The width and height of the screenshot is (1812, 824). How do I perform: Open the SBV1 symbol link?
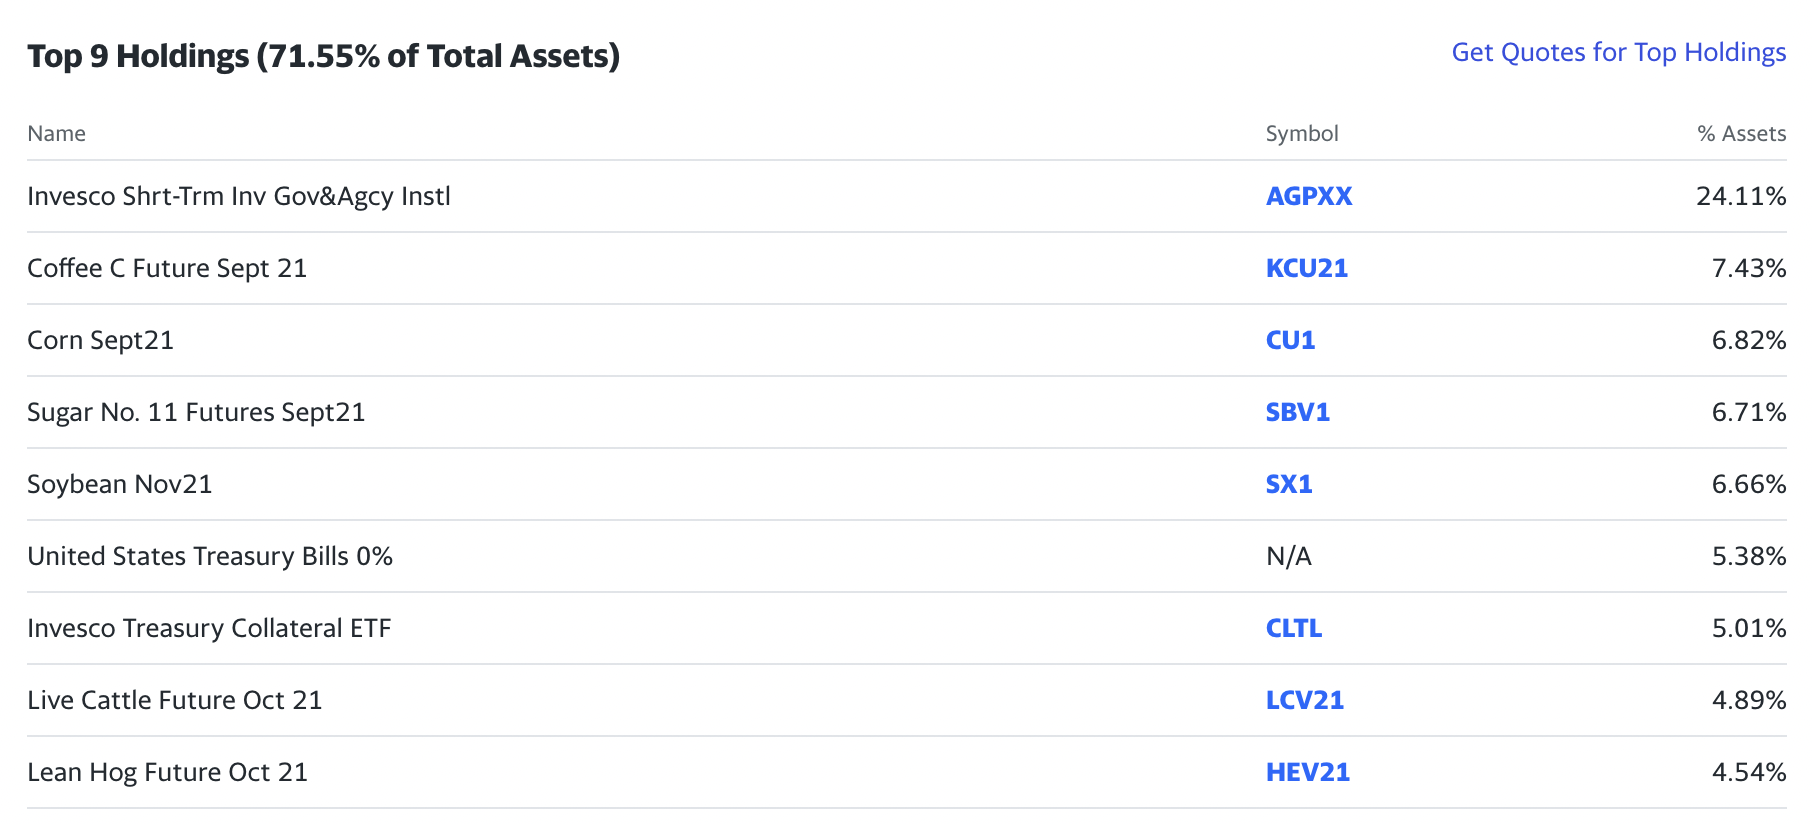coord(1298,412)
